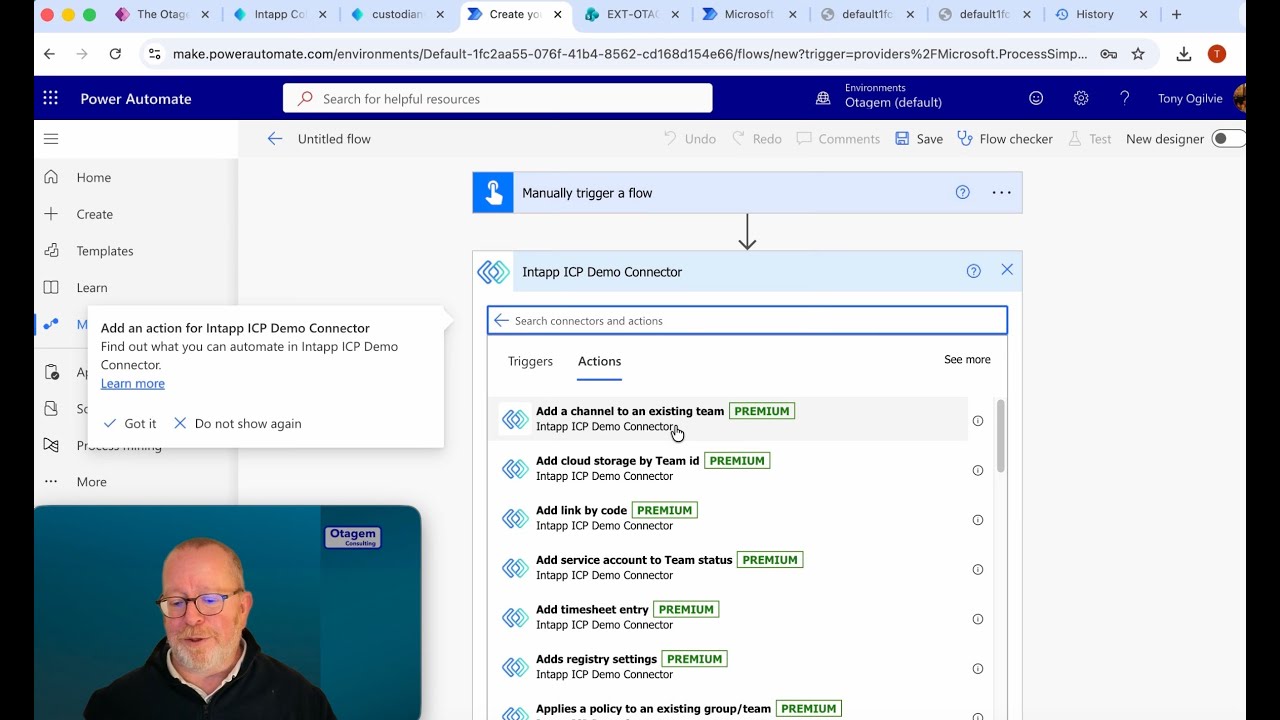This screenshot has width=1280, height=720.
Task: Expand More in the sidebar
Action: (x=91, y=482)
